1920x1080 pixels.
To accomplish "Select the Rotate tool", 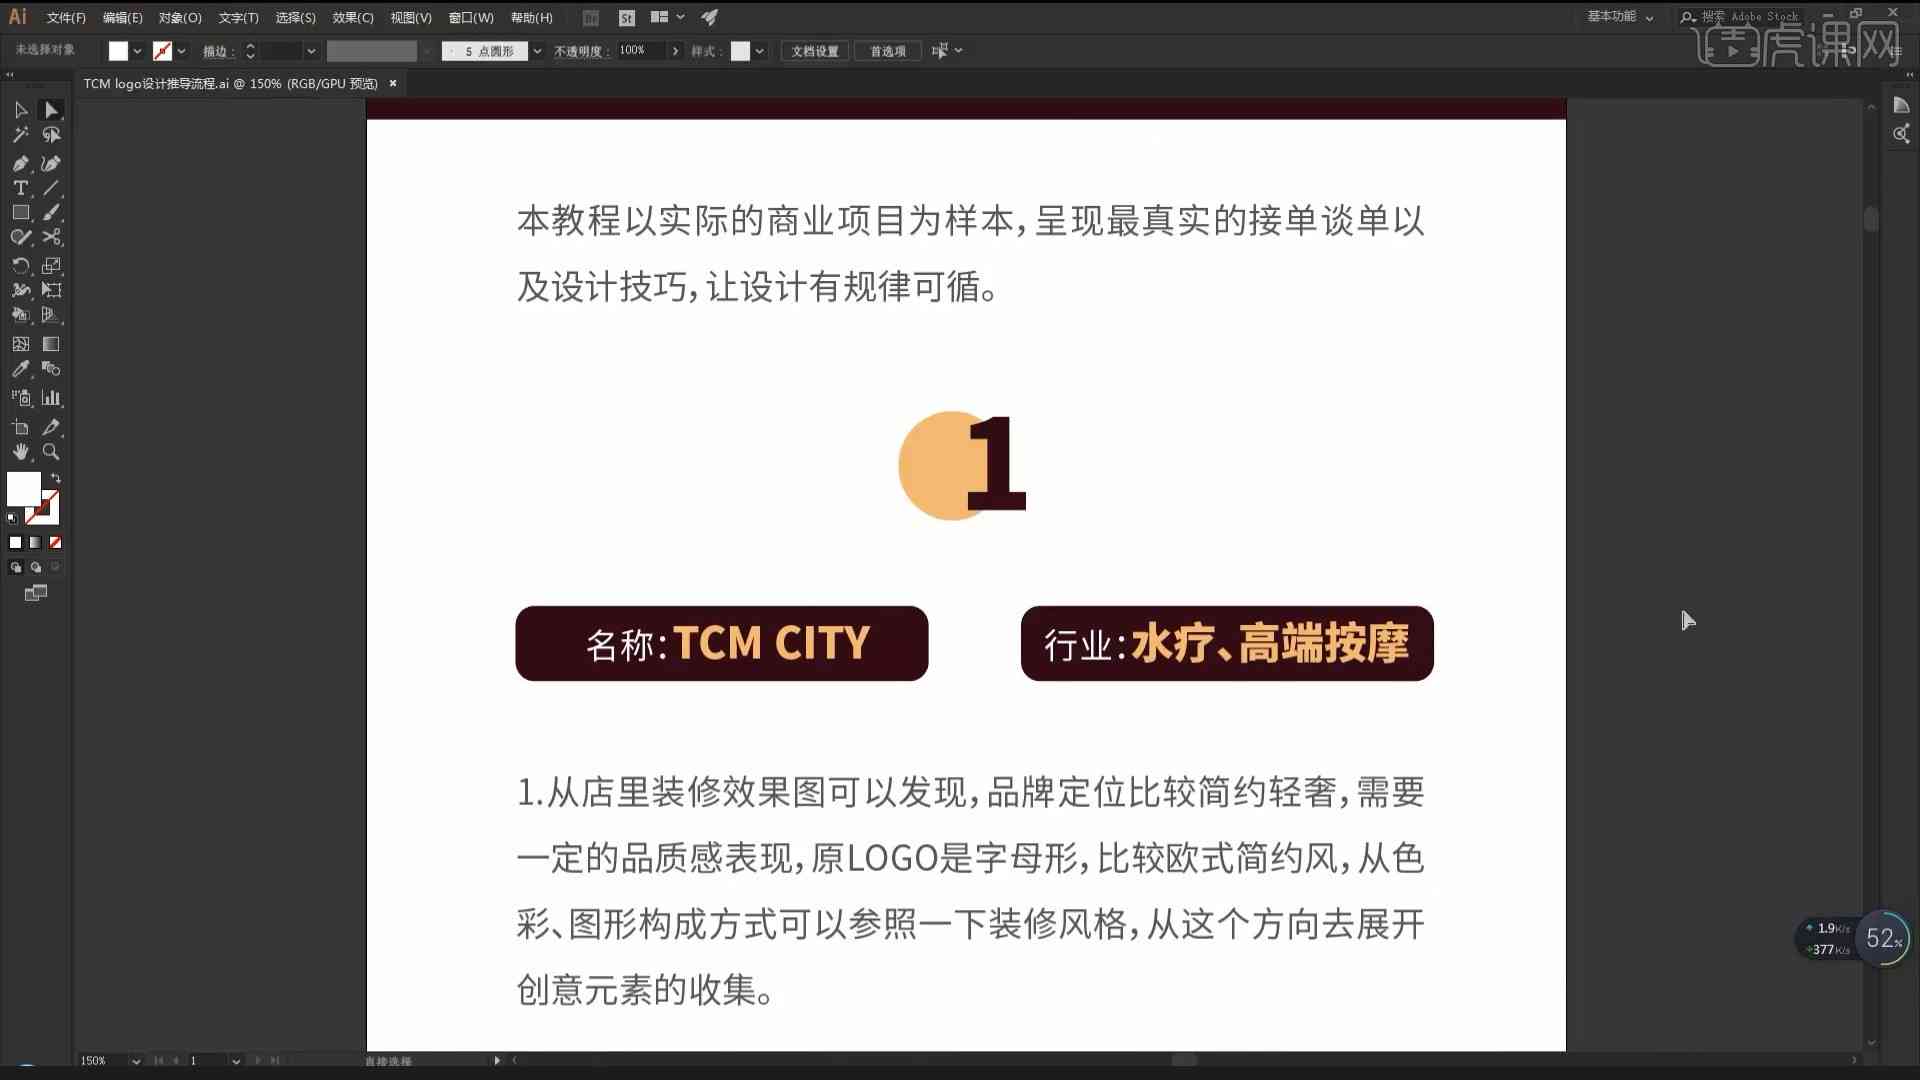I will click(20, 264).
